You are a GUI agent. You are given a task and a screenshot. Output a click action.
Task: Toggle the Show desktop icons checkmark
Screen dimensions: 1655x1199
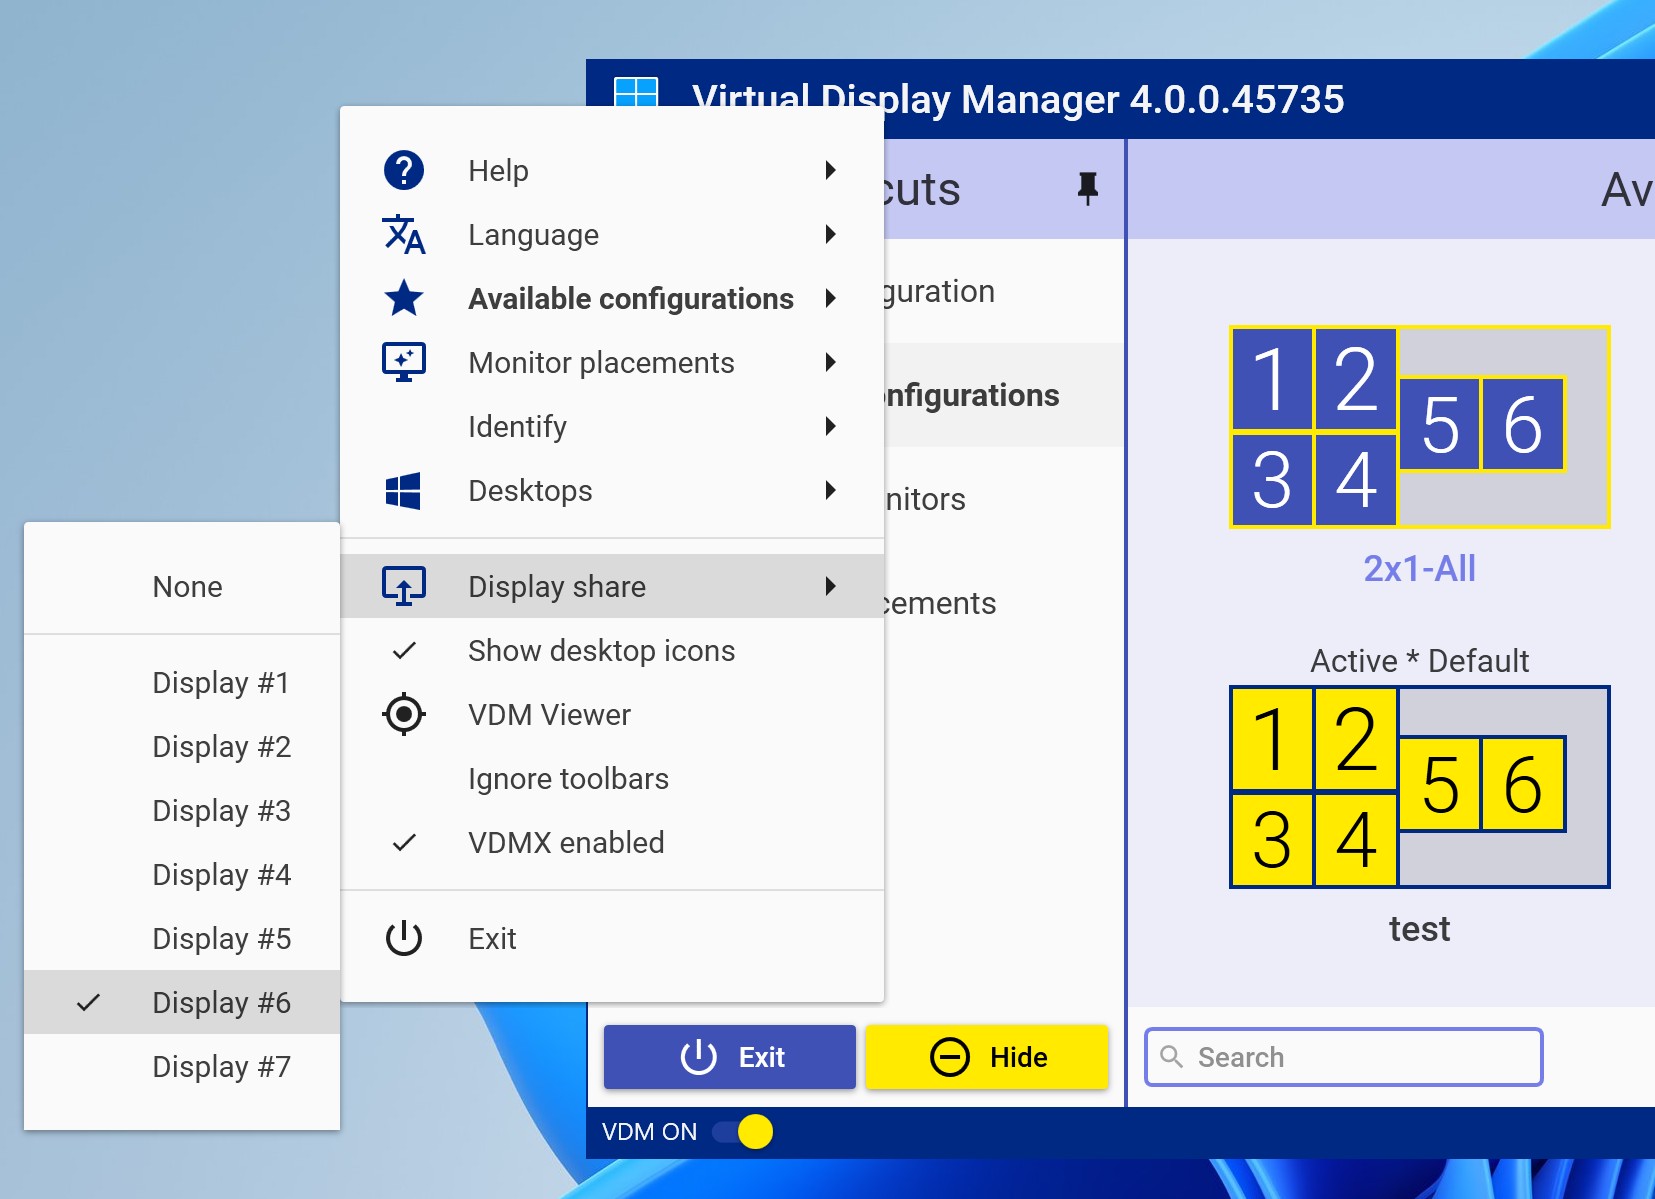tap(404, 651)
